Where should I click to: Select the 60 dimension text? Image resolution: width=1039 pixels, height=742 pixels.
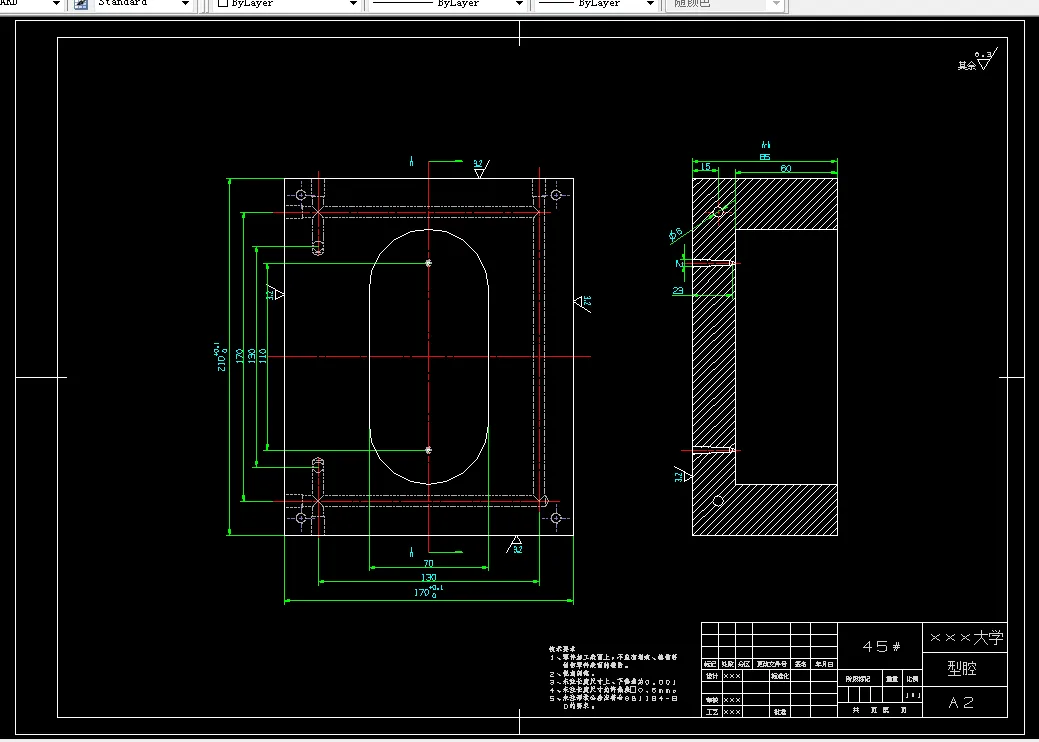click(785, 168)
